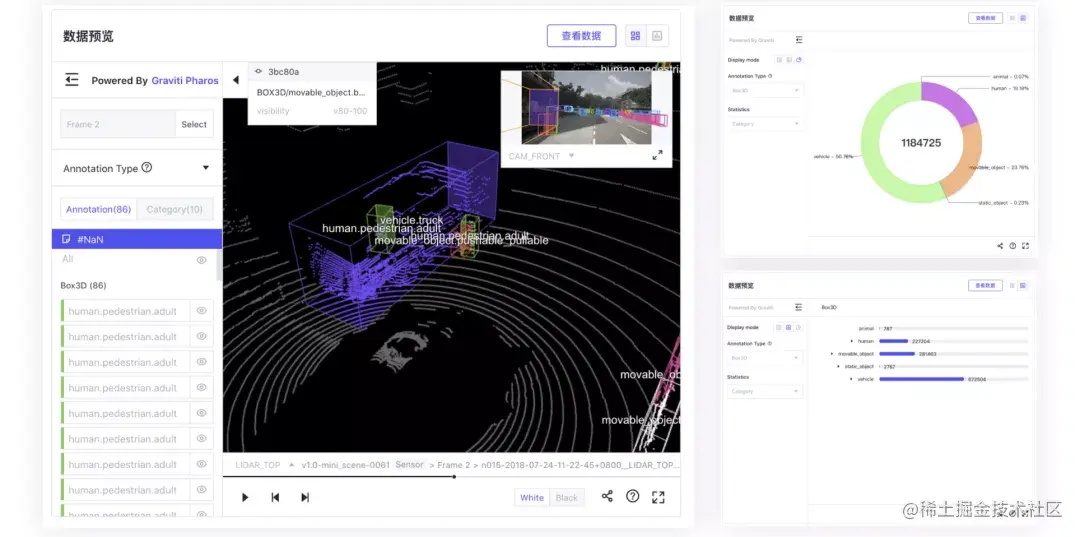The image size is (1080, 537).
Task: Select bar display mode icon in bar chart panel
Action: tap(789, 328)
